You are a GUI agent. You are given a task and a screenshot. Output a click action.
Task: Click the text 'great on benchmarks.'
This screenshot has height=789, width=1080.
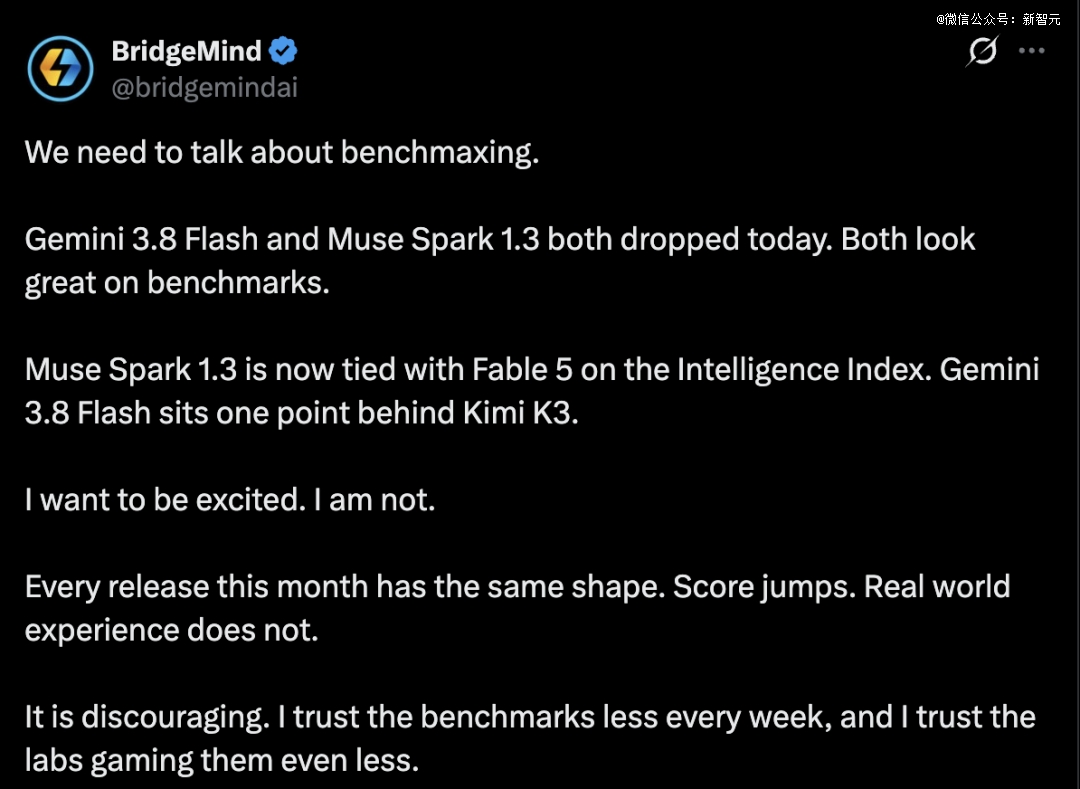pyautogui.click(x=177, y=283)
